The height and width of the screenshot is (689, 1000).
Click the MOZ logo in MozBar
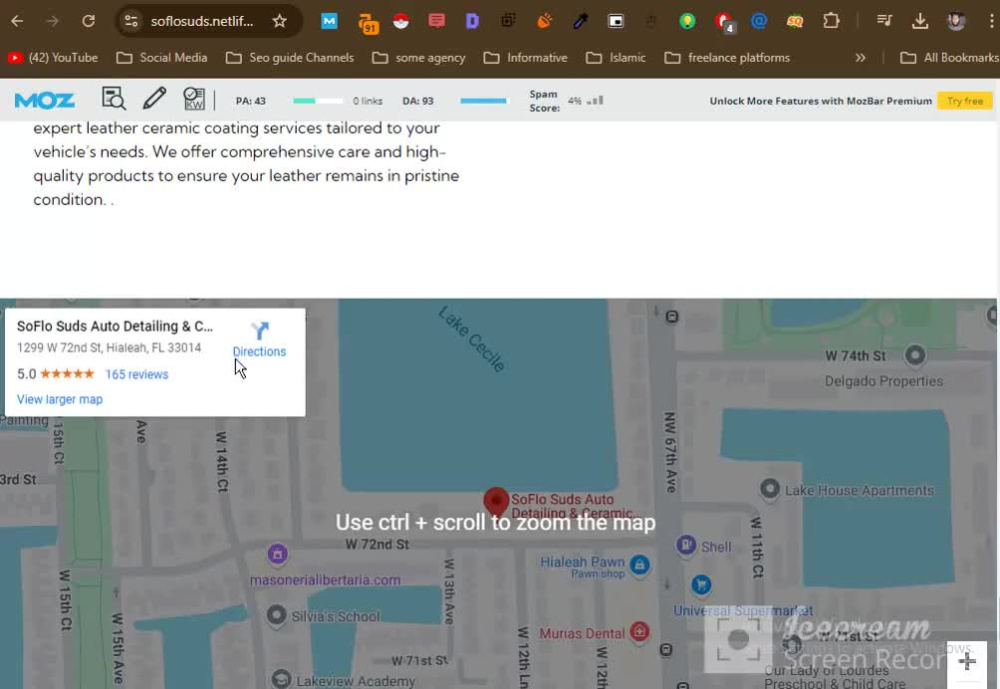pyautogui.click(x=44, y=100)
